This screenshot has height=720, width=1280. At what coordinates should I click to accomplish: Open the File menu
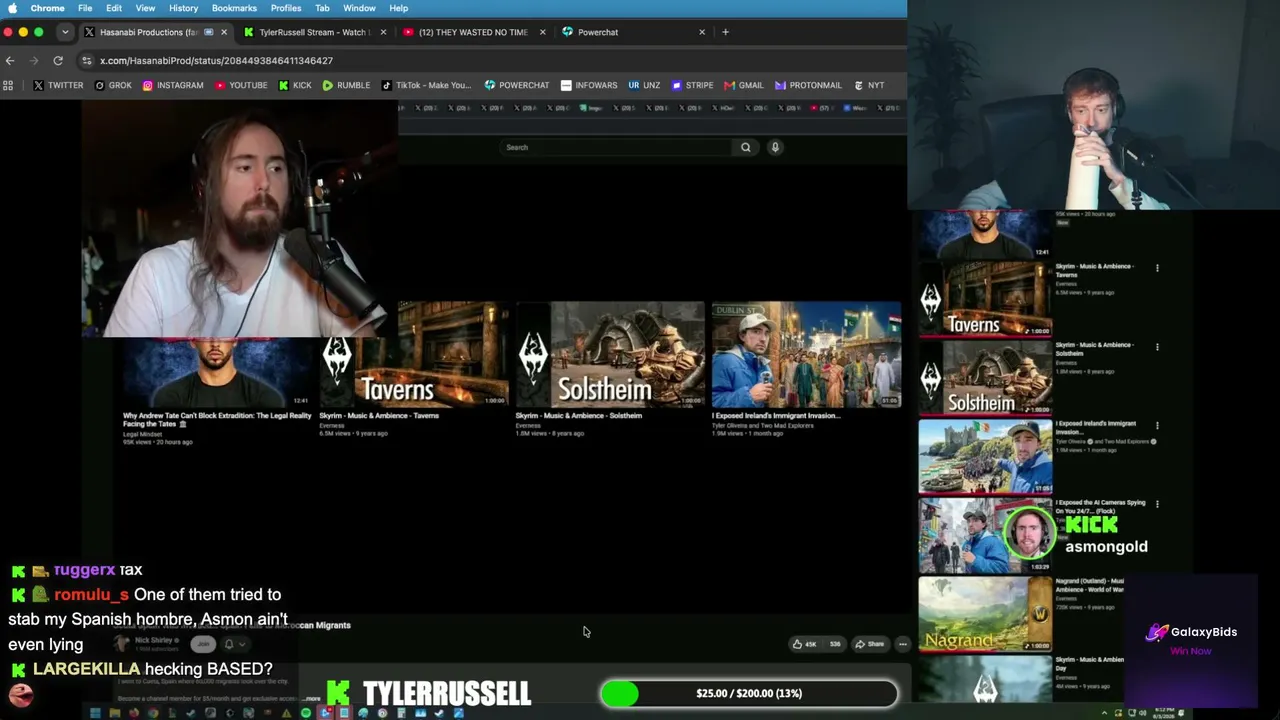pyautogui.click(x=85, y=8)
